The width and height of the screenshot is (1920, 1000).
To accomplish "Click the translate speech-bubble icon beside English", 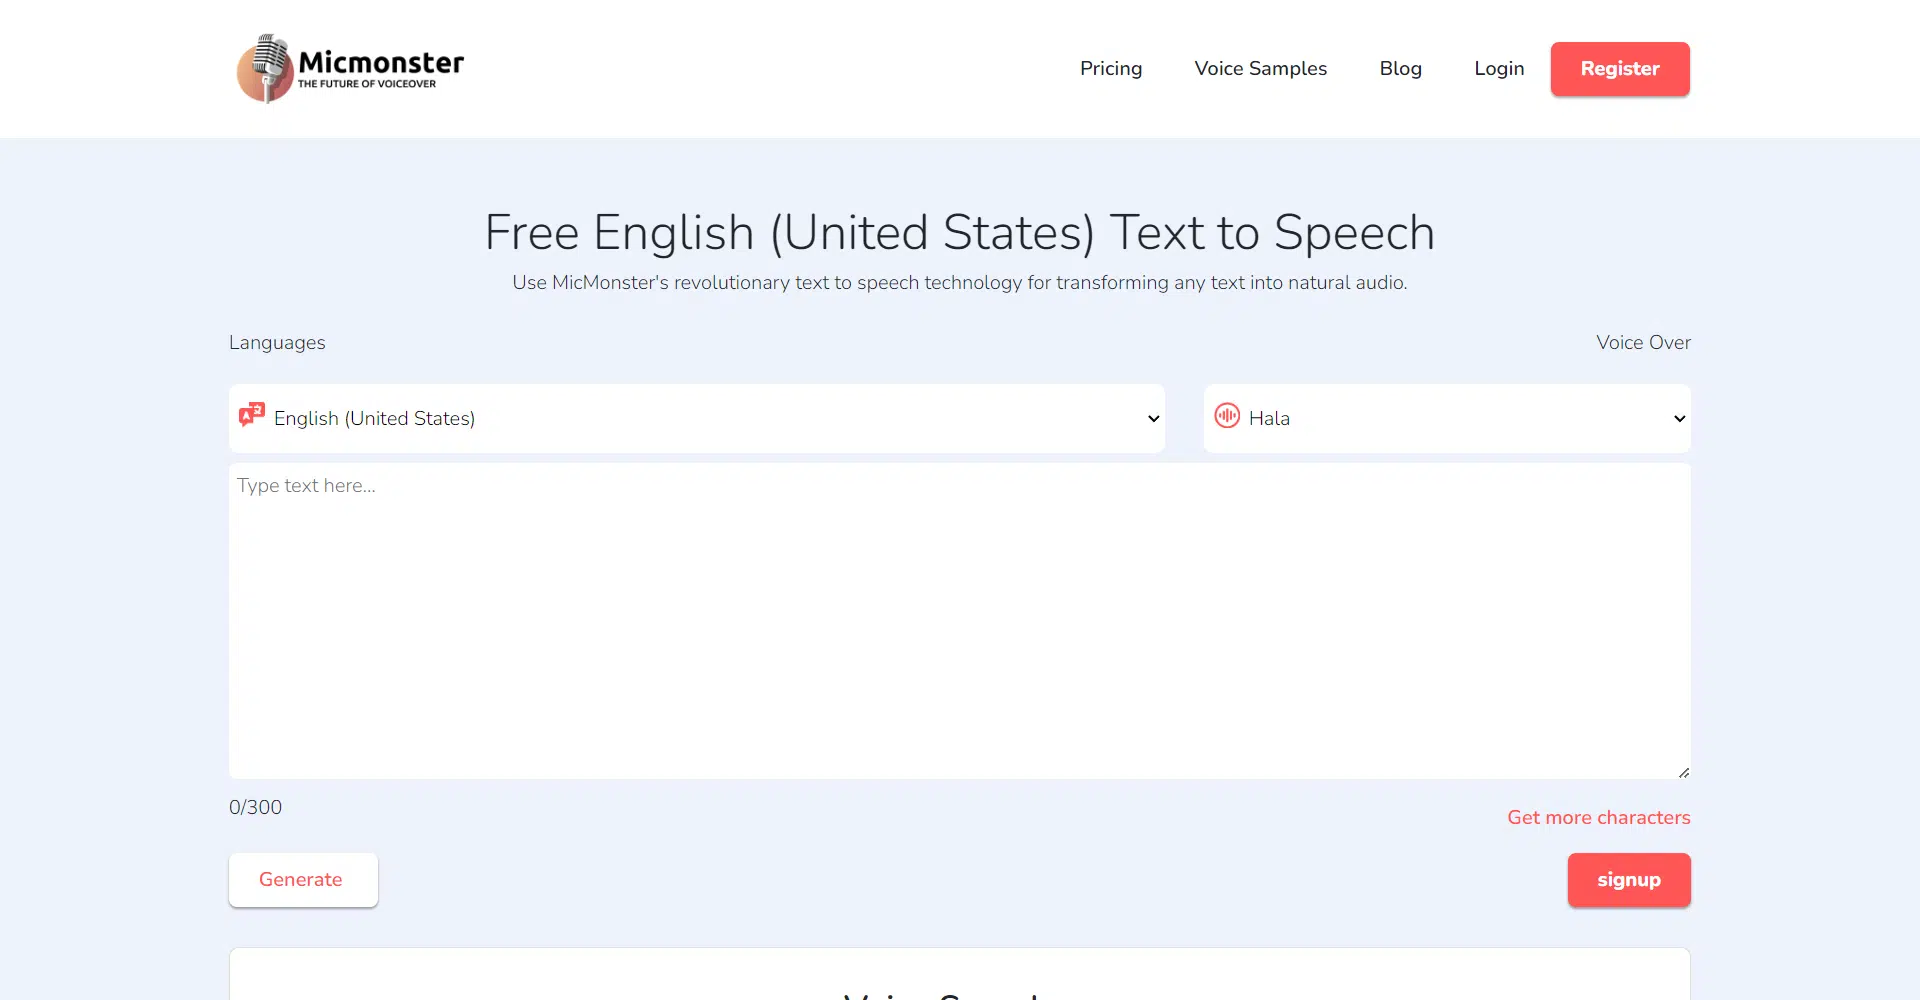I will 252,415.
